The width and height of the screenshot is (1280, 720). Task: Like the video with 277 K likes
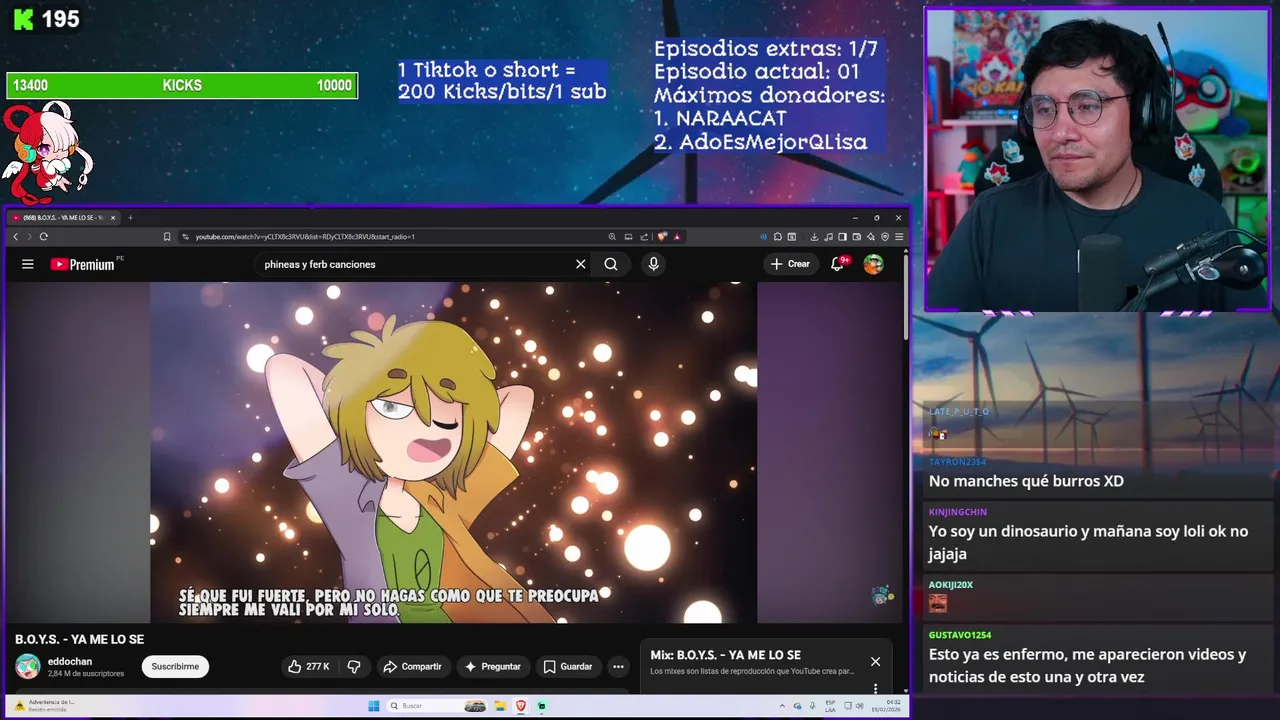[309, 666]
